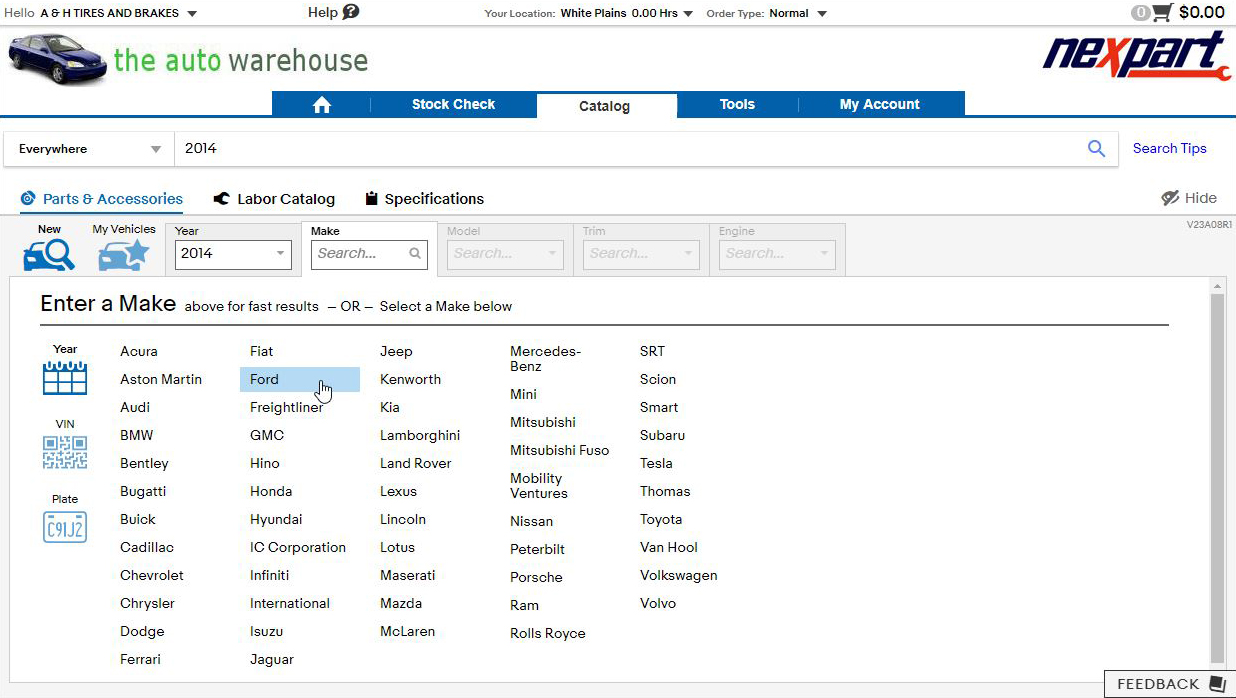Viewport: 1236px width, 698px height.
Task: Choose the VIN QR code icon
Action: [x=65, y=453]
